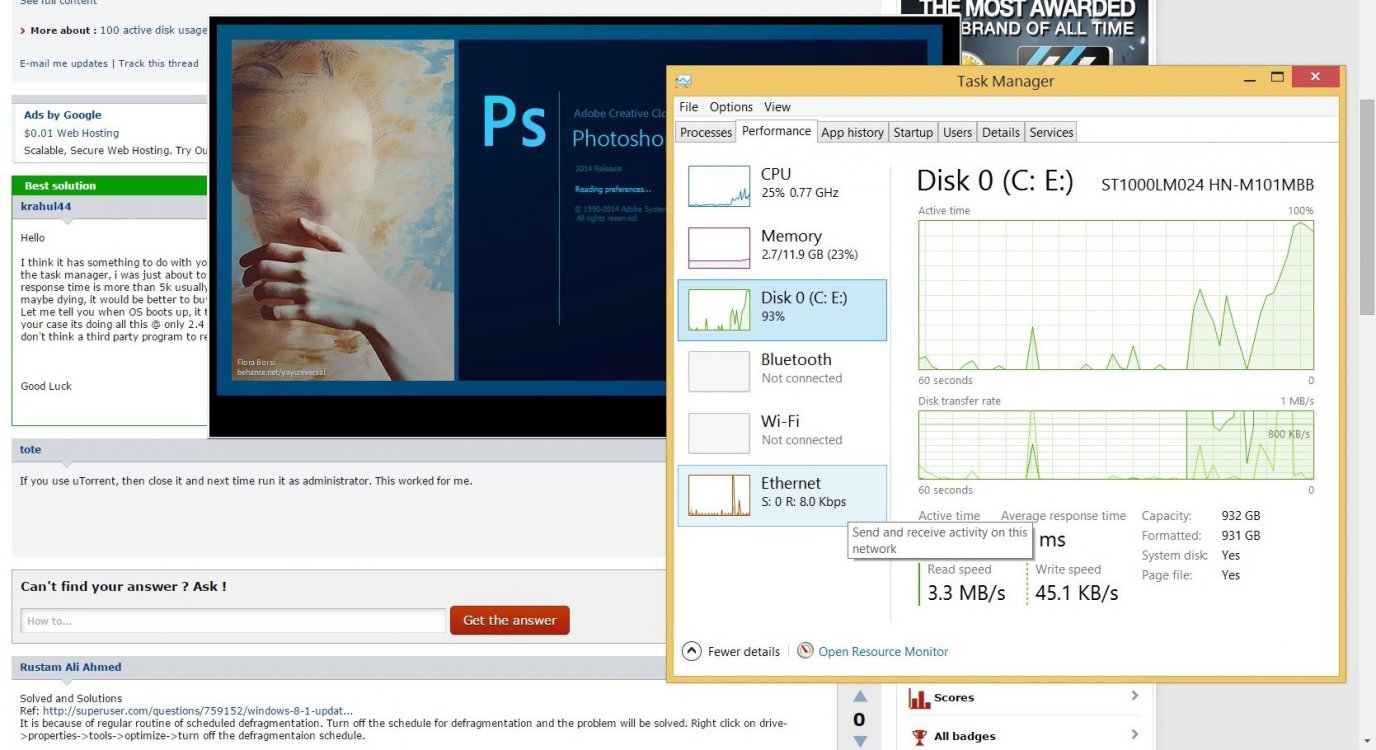1376x750 pixels.
Task: Click the How to... question input field
Action: pyautogui.click(x=233, y=621)
